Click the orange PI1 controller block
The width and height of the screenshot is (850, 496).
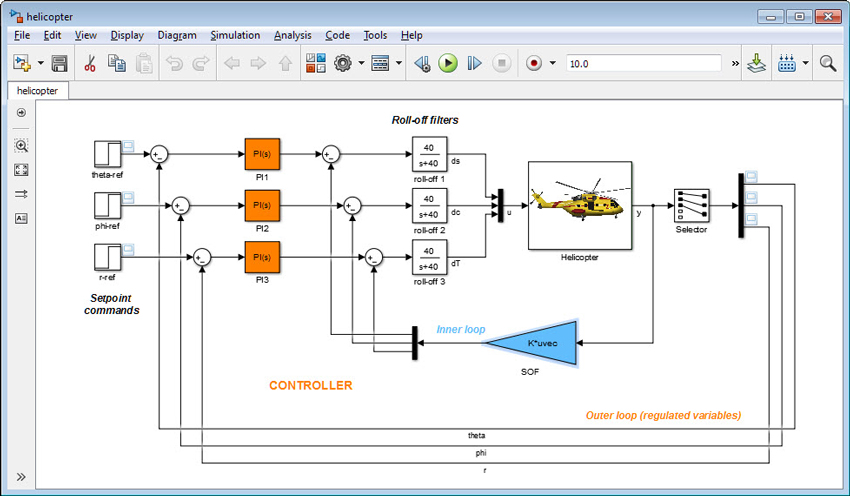pos(261,154)
